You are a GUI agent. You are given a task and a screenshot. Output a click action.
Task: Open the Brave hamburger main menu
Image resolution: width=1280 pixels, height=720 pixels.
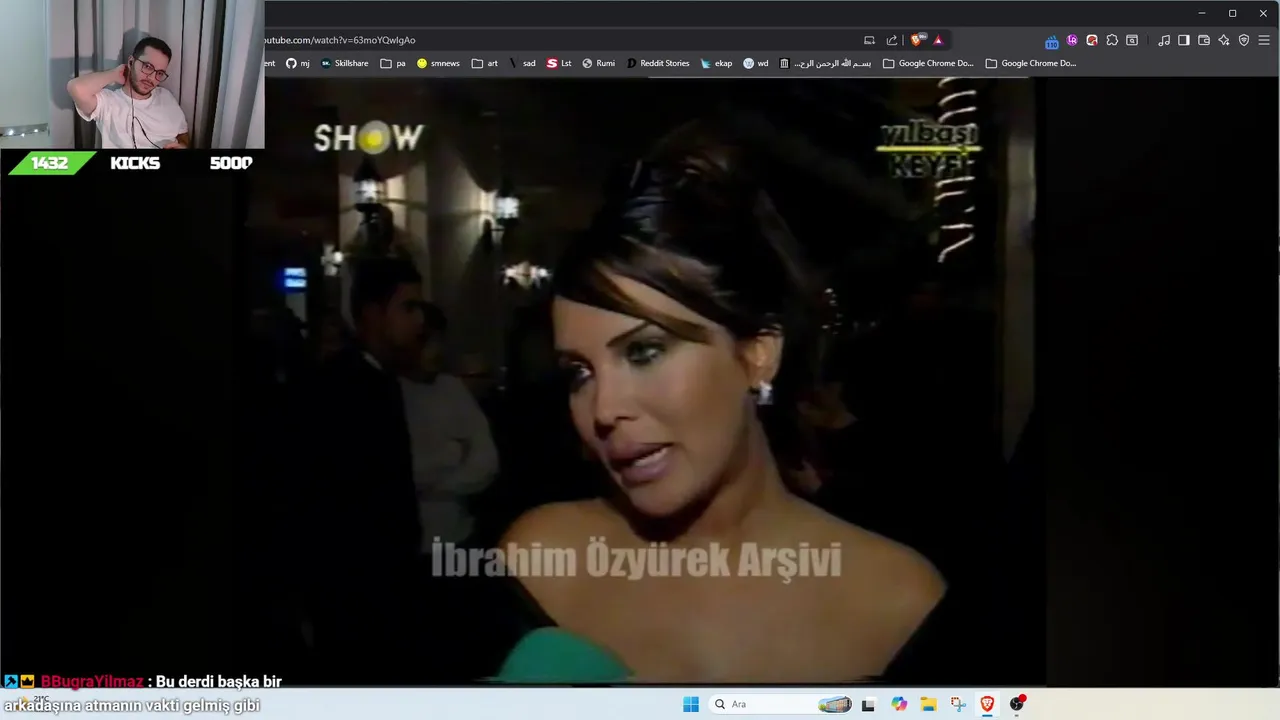(x=1264, y=40)
